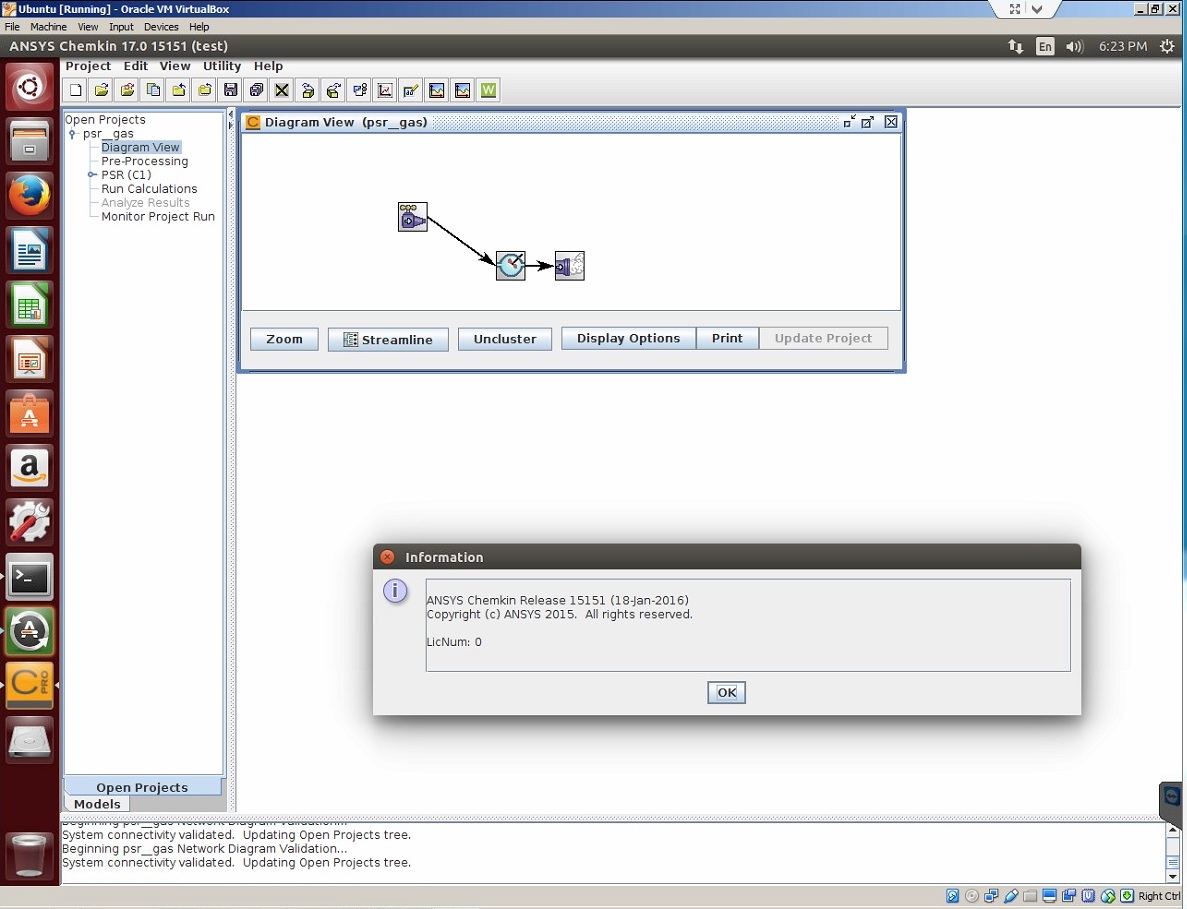This screenshot has width=1187, height=909.
Task: Click the Save All stacked disks icon
Action: [x=256, y=91]
